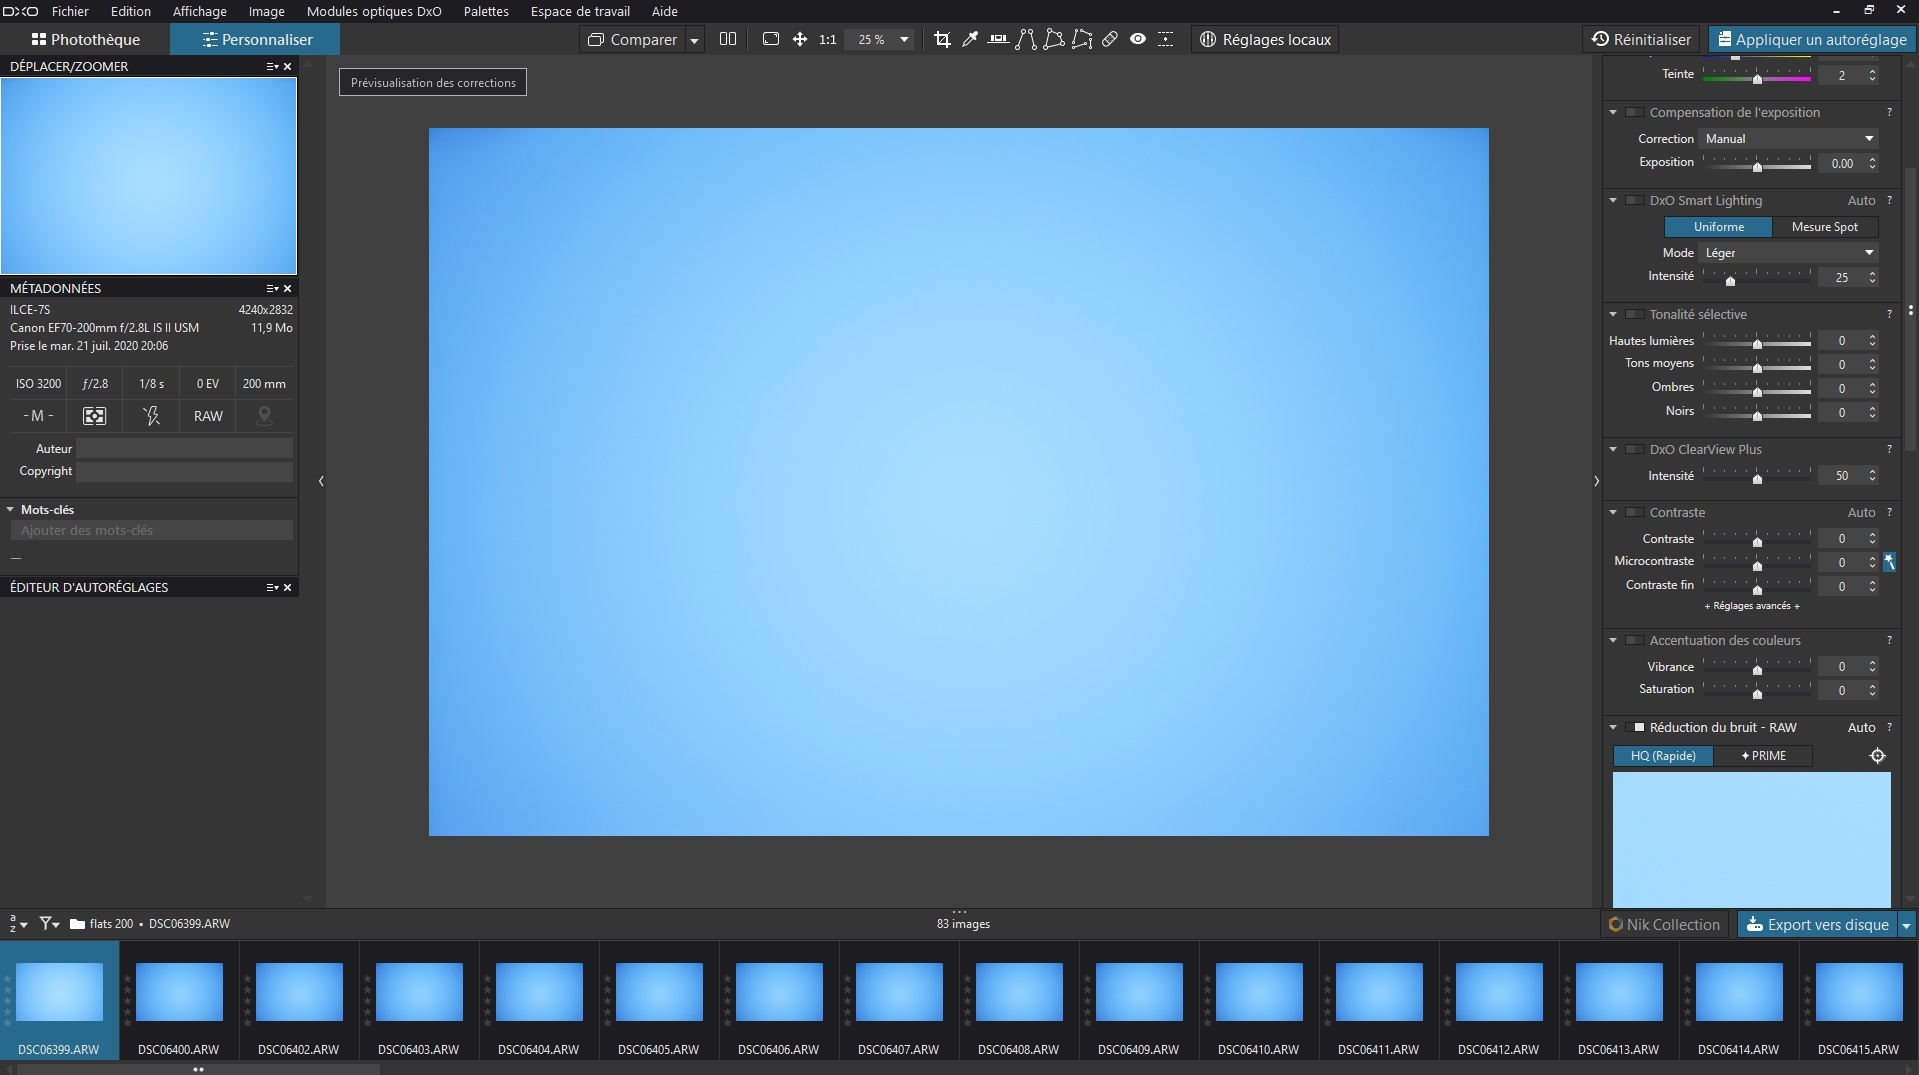Viewport: 1919px width, 1075px height.
Task: Switch to the Photothèque tab
Action: click(x=85, y=39)
